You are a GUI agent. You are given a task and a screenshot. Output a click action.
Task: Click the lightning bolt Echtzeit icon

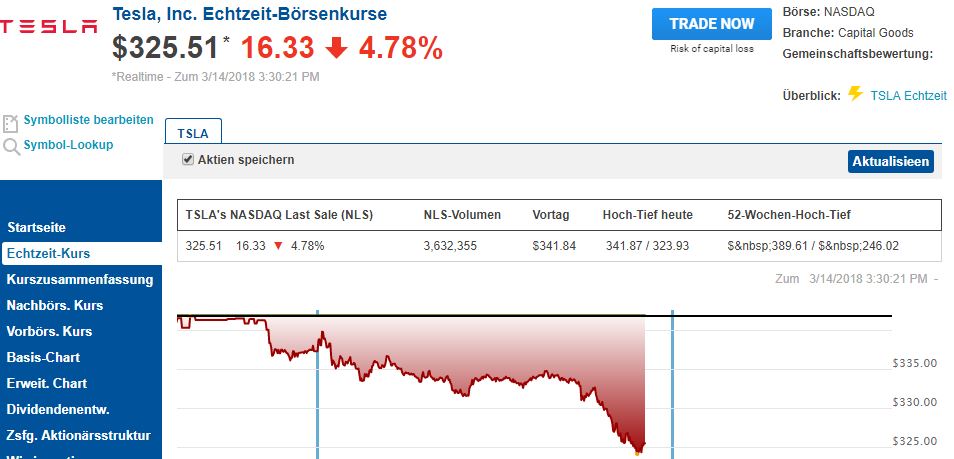855,94
